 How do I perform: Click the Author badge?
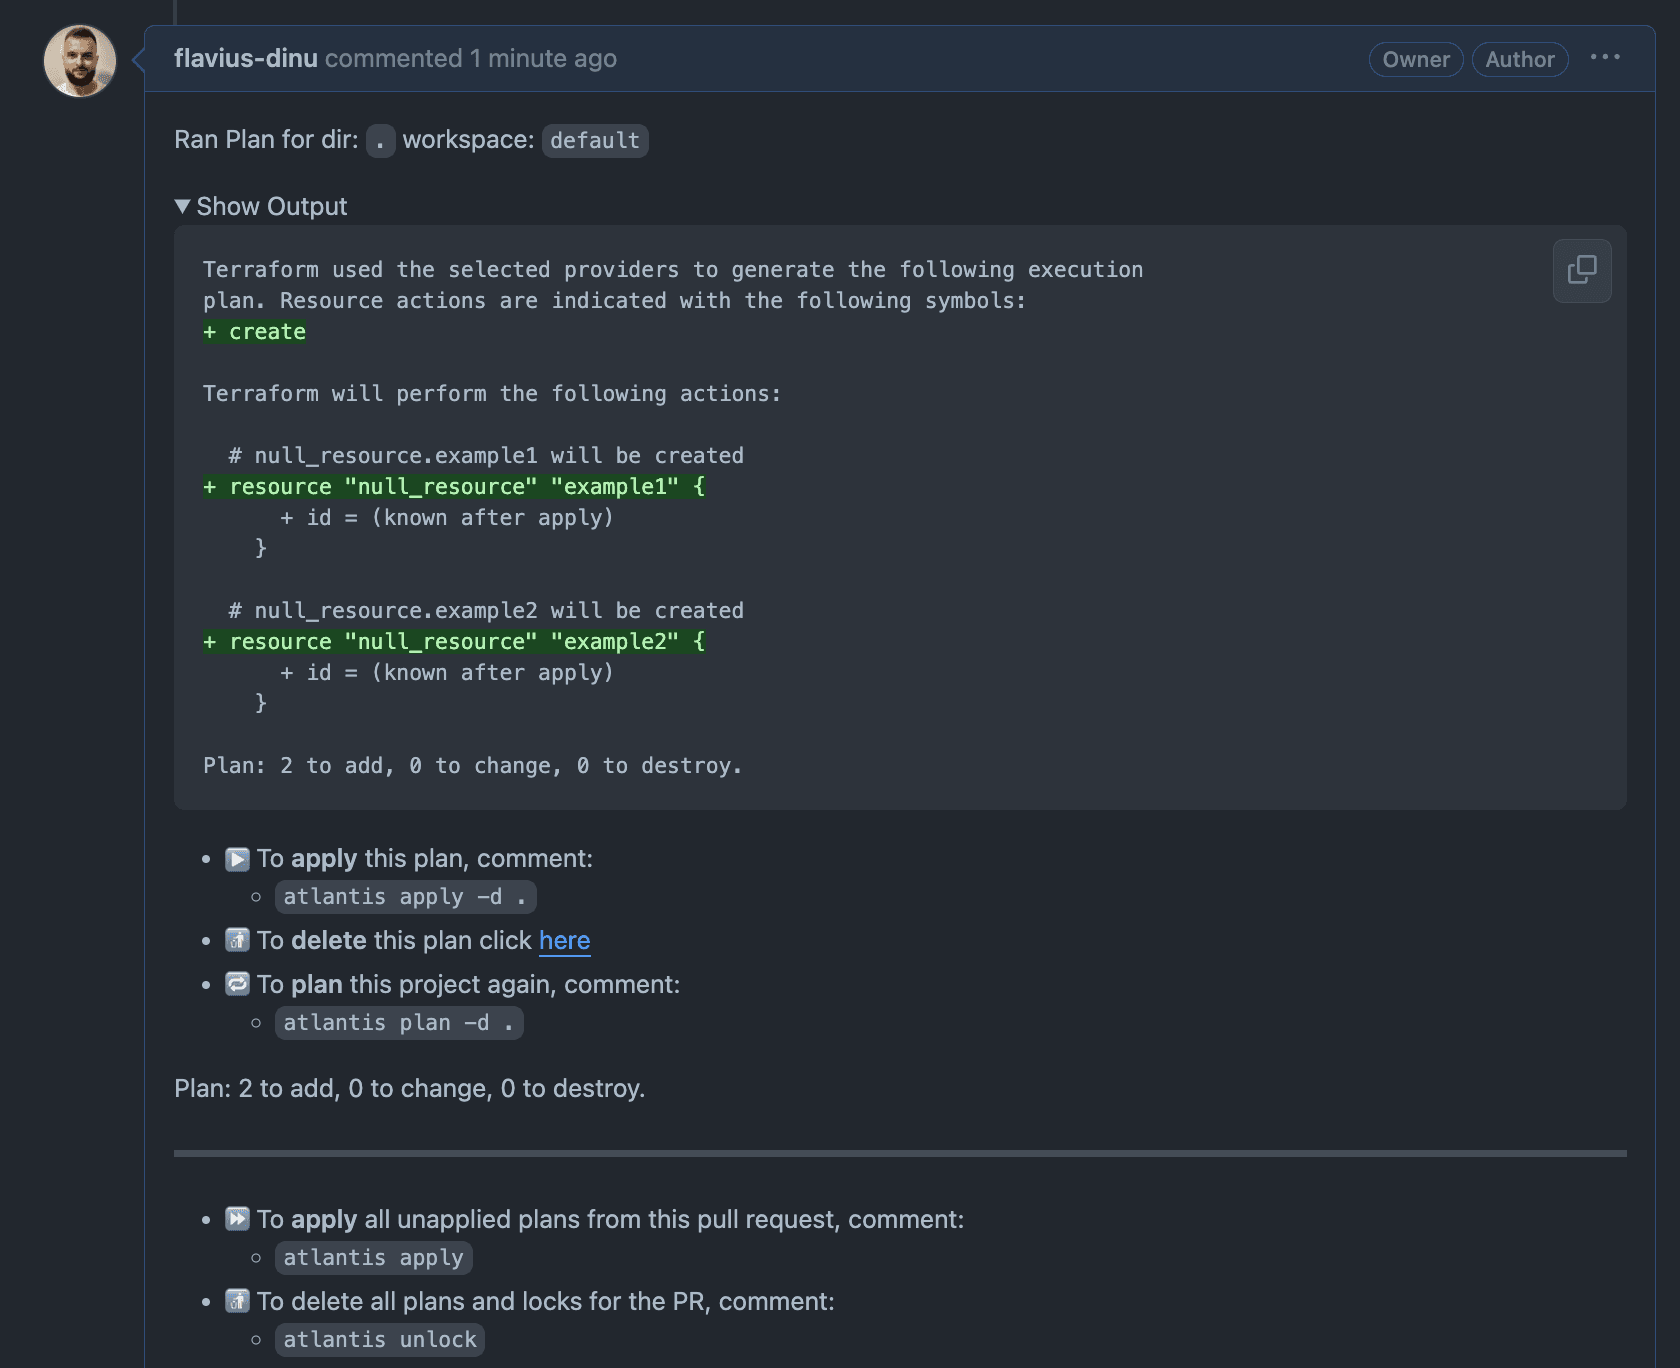click(x=1519, y=59)
